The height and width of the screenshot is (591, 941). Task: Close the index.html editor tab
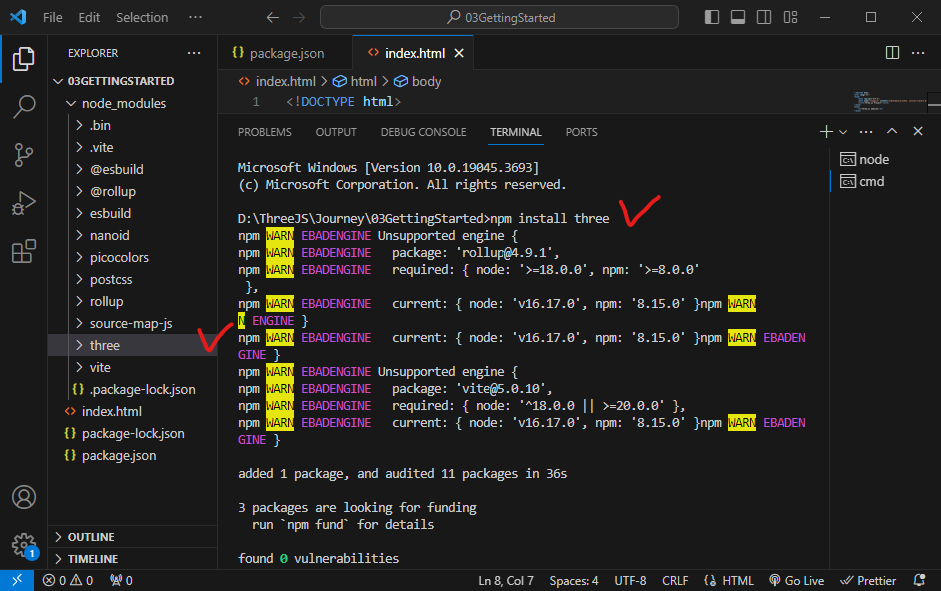[459, 53]
